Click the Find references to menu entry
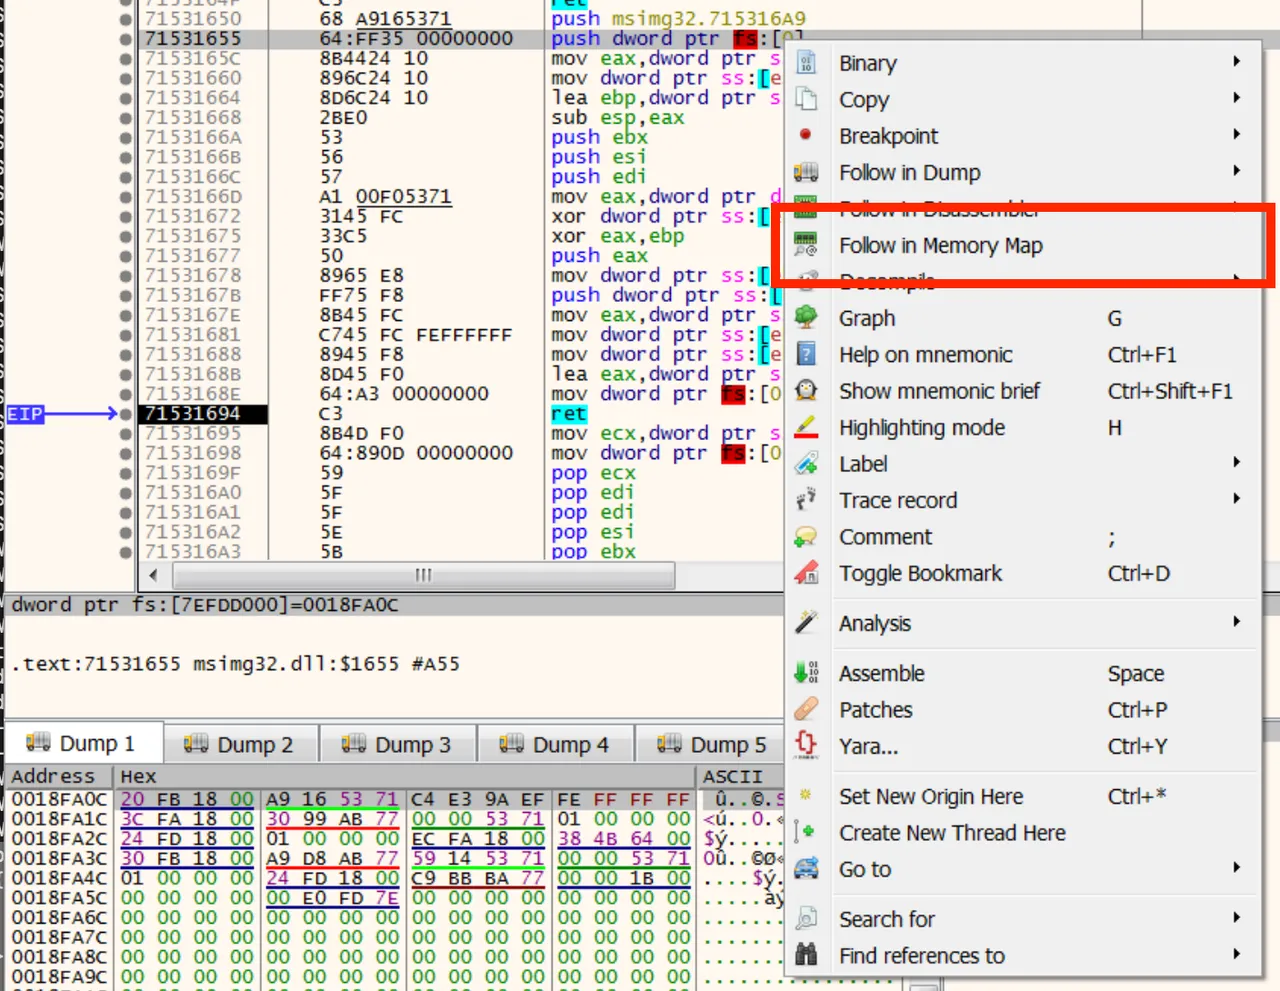 [x=1020, y=955]
